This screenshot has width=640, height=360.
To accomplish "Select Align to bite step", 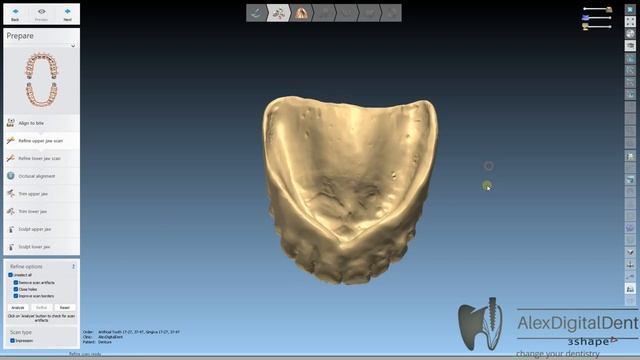I will (42, 123).
